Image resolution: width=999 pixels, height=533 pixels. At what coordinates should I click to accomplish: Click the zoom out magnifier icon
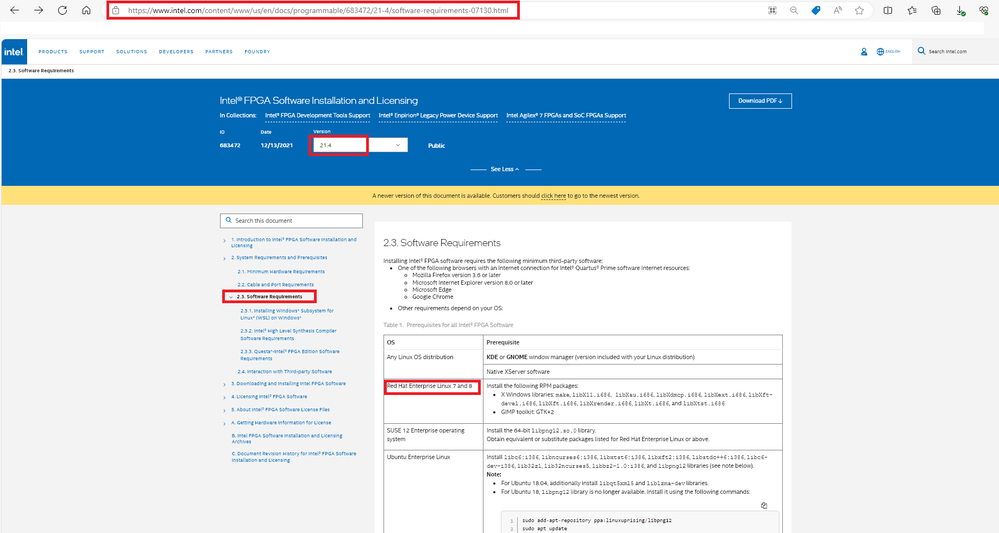(794, 10)
